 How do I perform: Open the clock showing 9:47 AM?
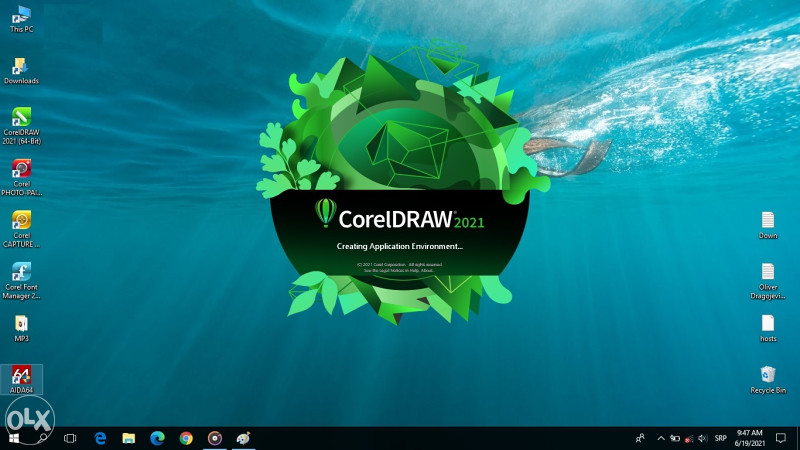click(x=749, y=438)
